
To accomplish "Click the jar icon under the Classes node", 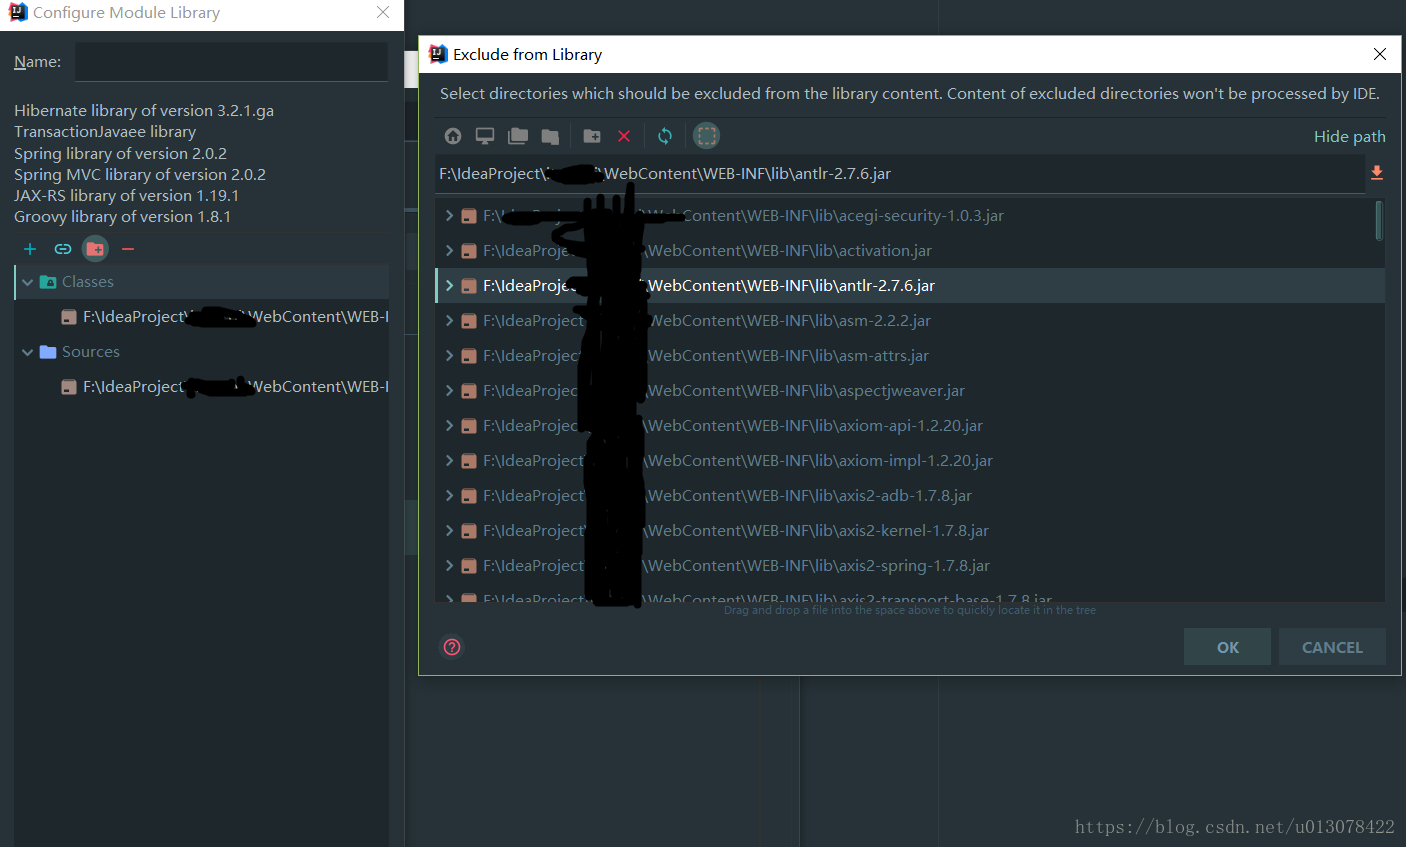I will 69,317.
